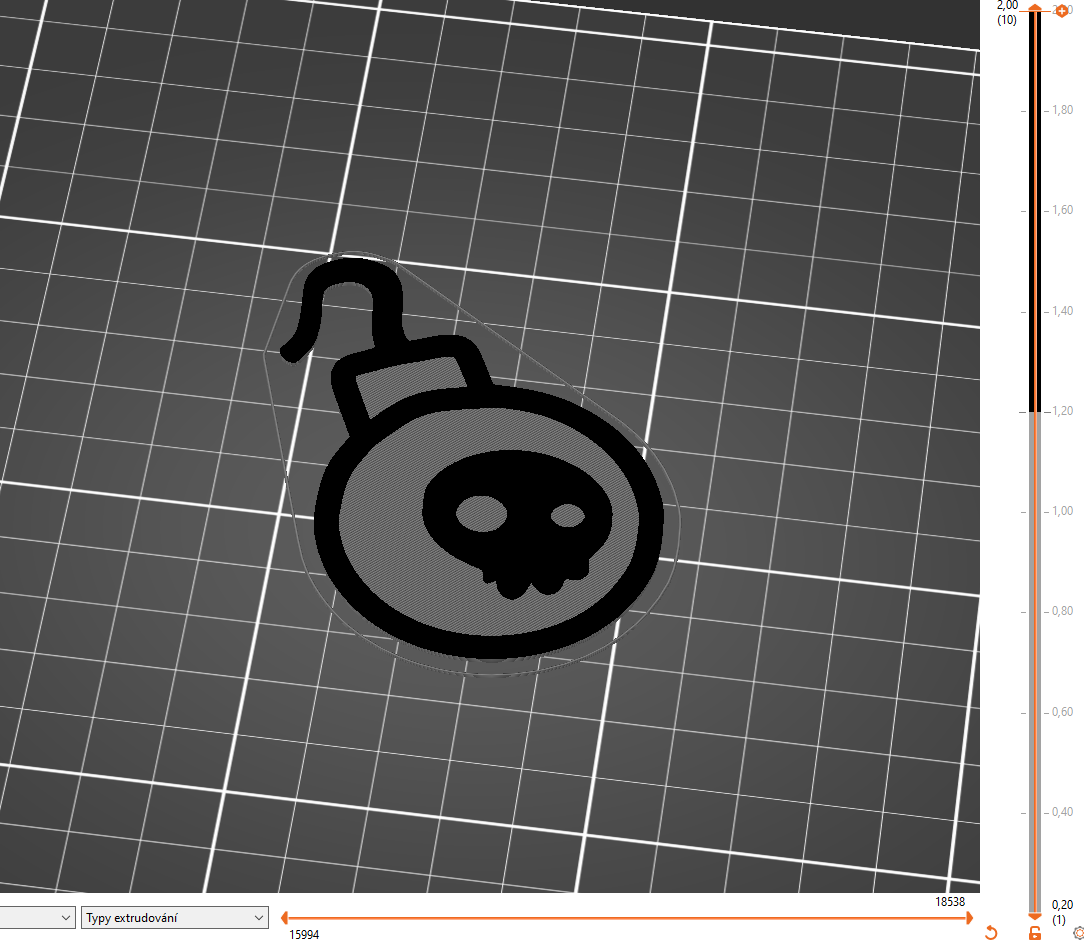Open the 'Typy extrudování' dropdown

pyautogui.click(x=175, y=917)
